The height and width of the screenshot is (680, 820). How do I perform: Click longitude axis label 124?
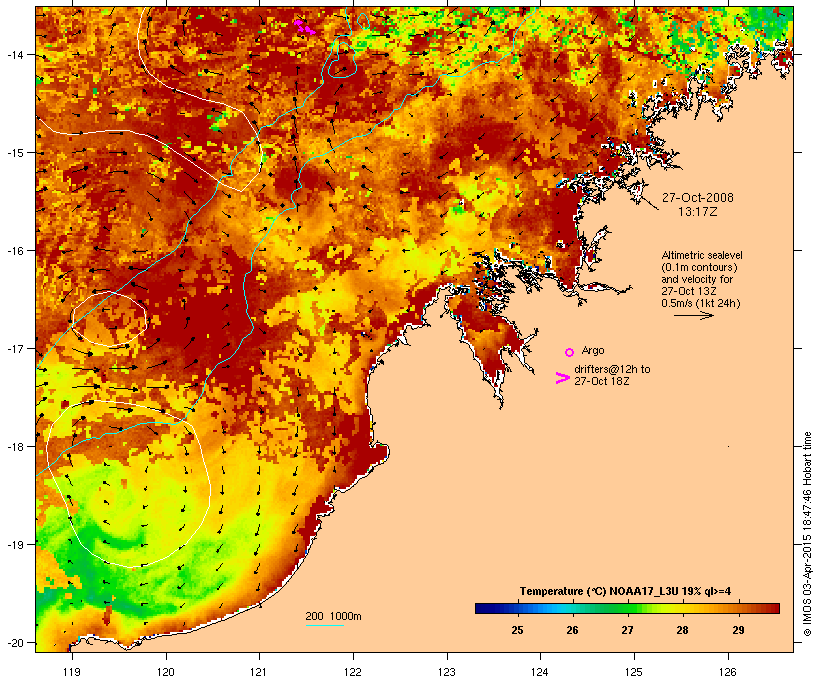[x=540, y=672]
